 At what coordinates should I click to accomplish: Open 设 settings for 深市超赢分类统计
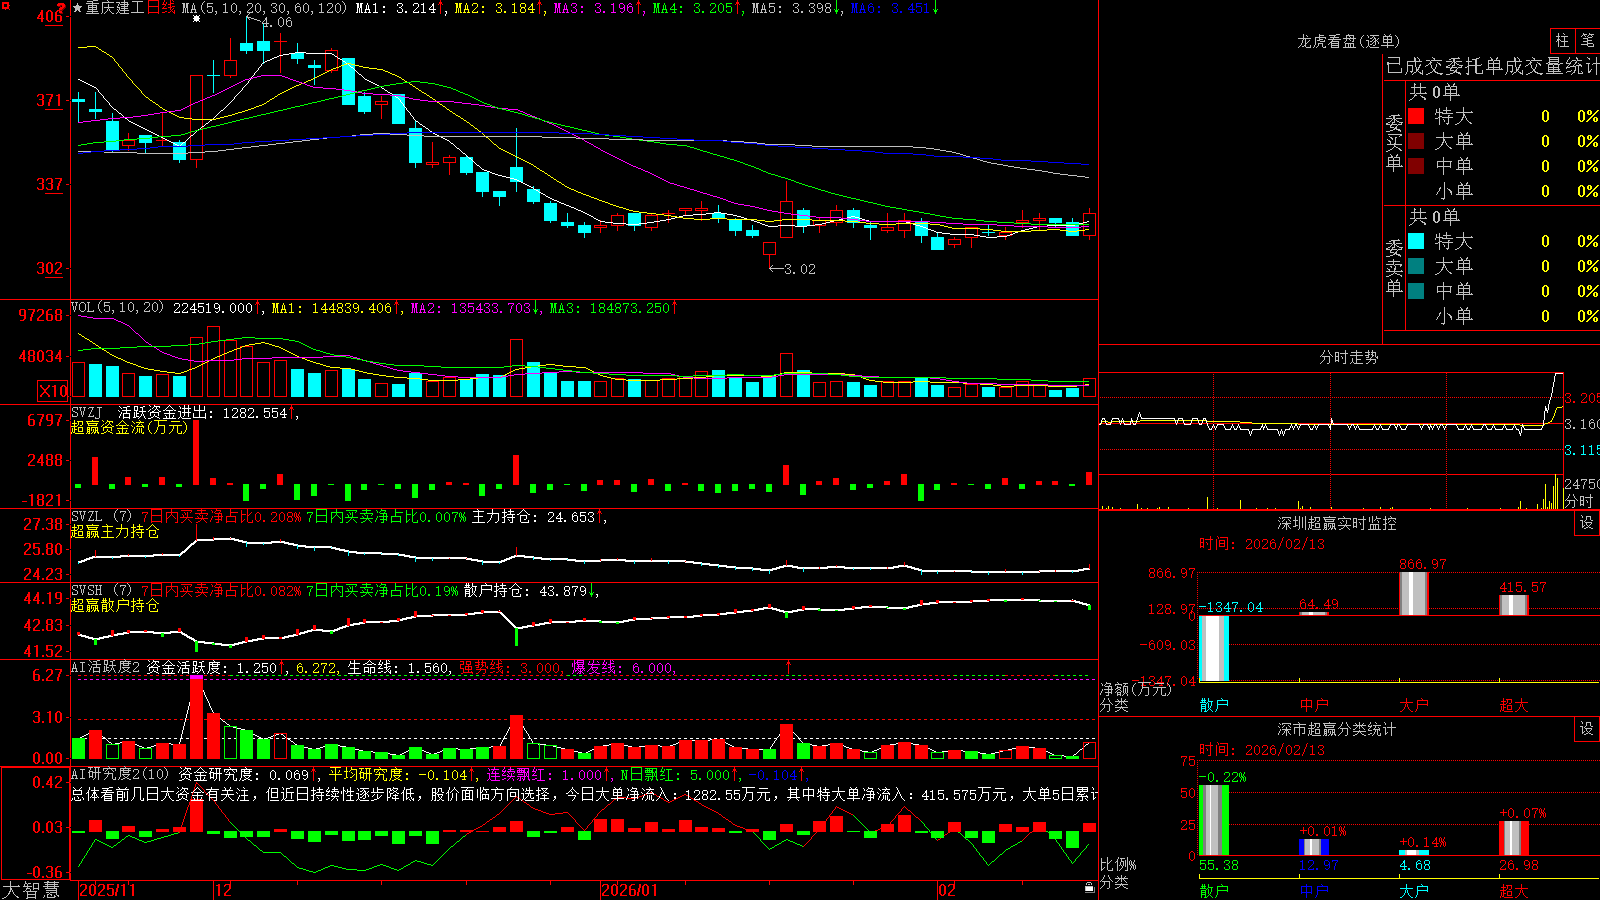(1587, 729)
